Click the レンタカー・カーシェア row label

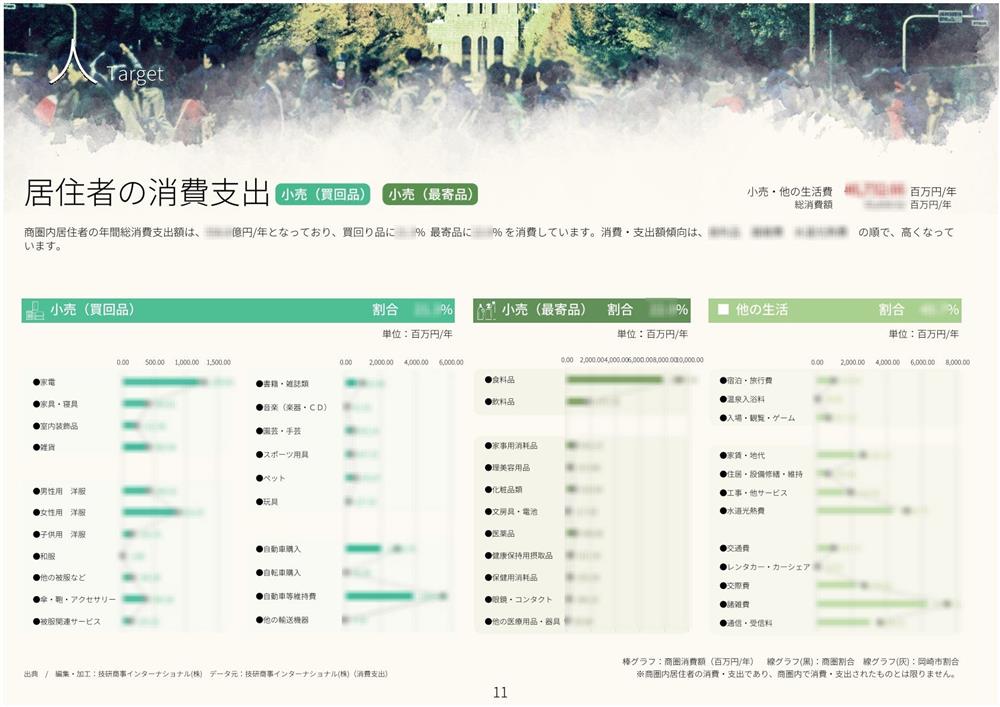click(x=765, y=567)
